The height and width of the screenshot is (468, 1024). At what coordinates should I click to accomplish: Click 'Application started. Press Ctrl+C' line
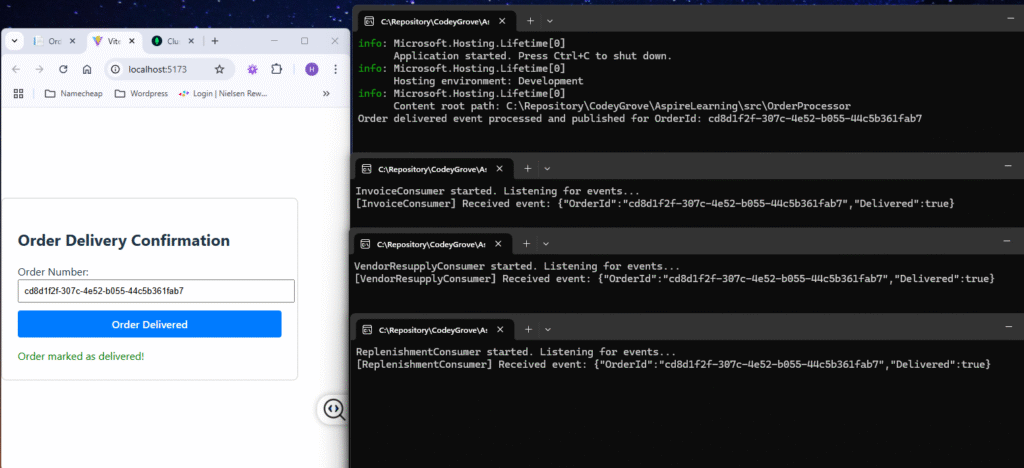click(x=532, y=56)
